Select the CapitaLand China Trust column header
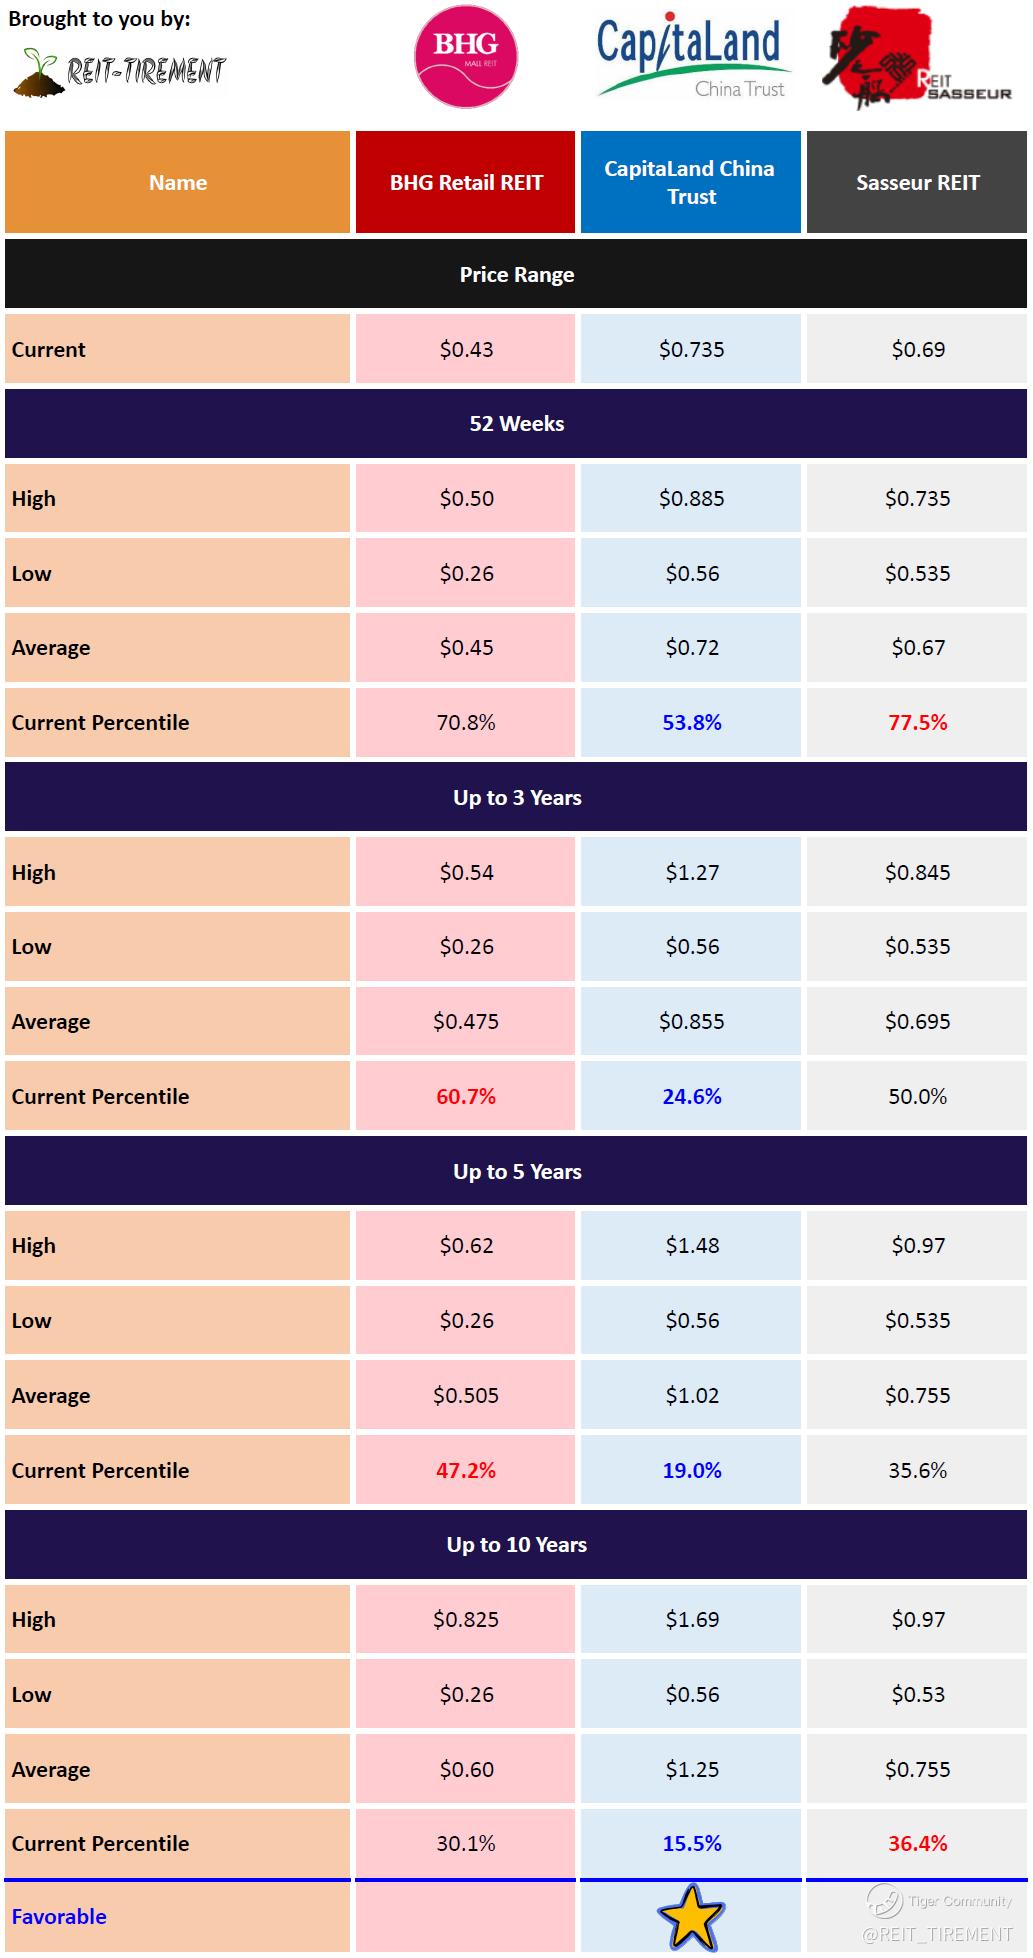 point(690,183)
